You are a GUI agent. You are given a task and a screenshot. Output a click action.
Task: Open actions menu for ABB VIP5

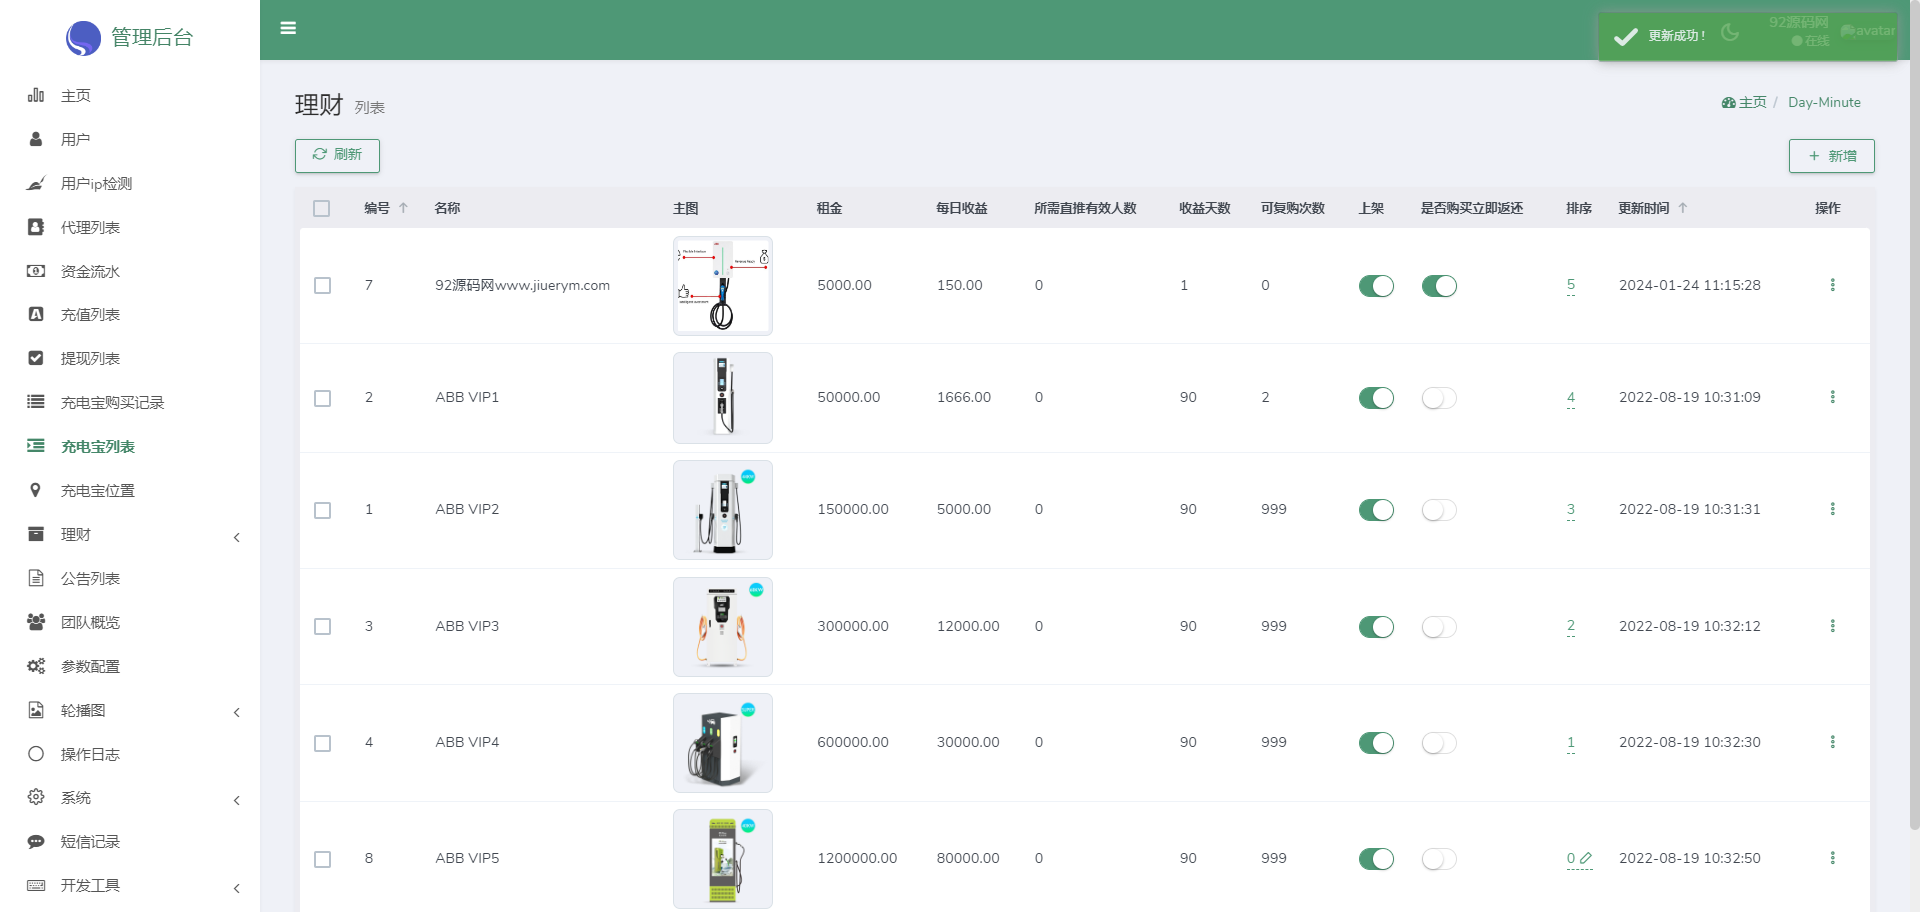[1832, 858]
